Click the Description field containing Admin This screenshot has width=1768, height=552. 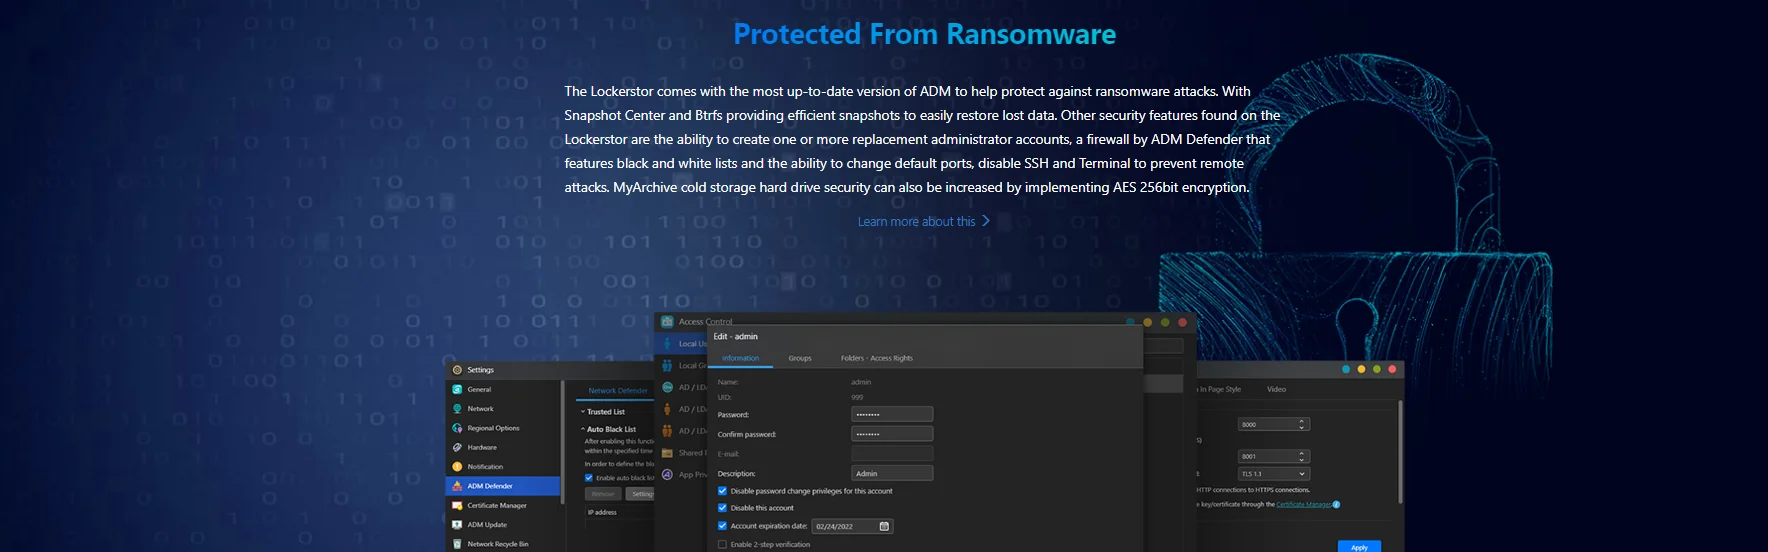[x=892, y=473]
